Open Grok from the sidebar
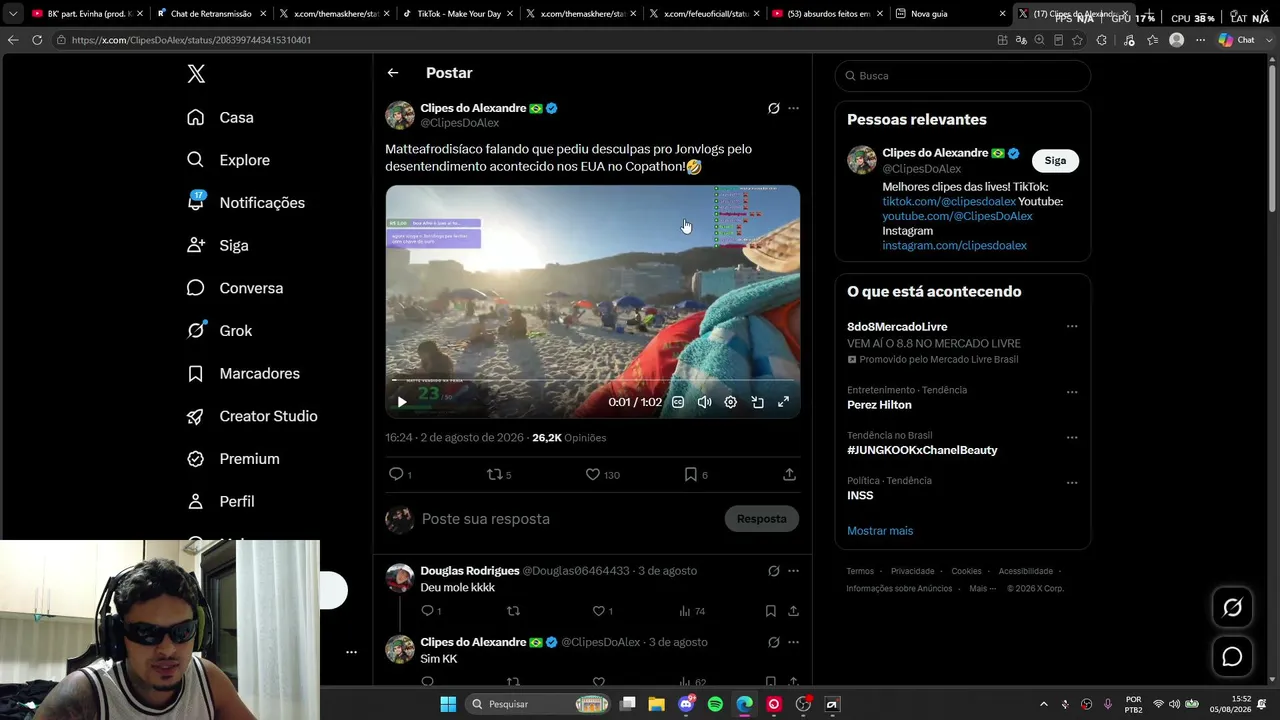 (219, 330)
